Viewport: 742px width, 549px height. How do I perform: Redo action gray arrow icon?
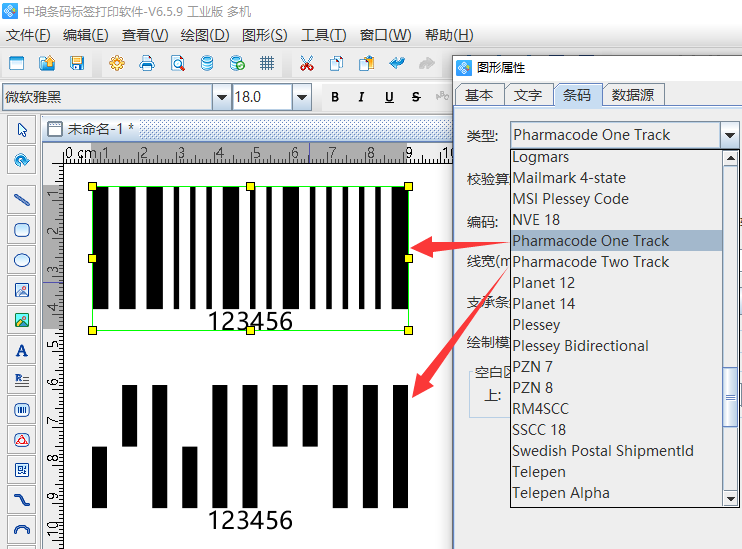click(x=427, y=63)
